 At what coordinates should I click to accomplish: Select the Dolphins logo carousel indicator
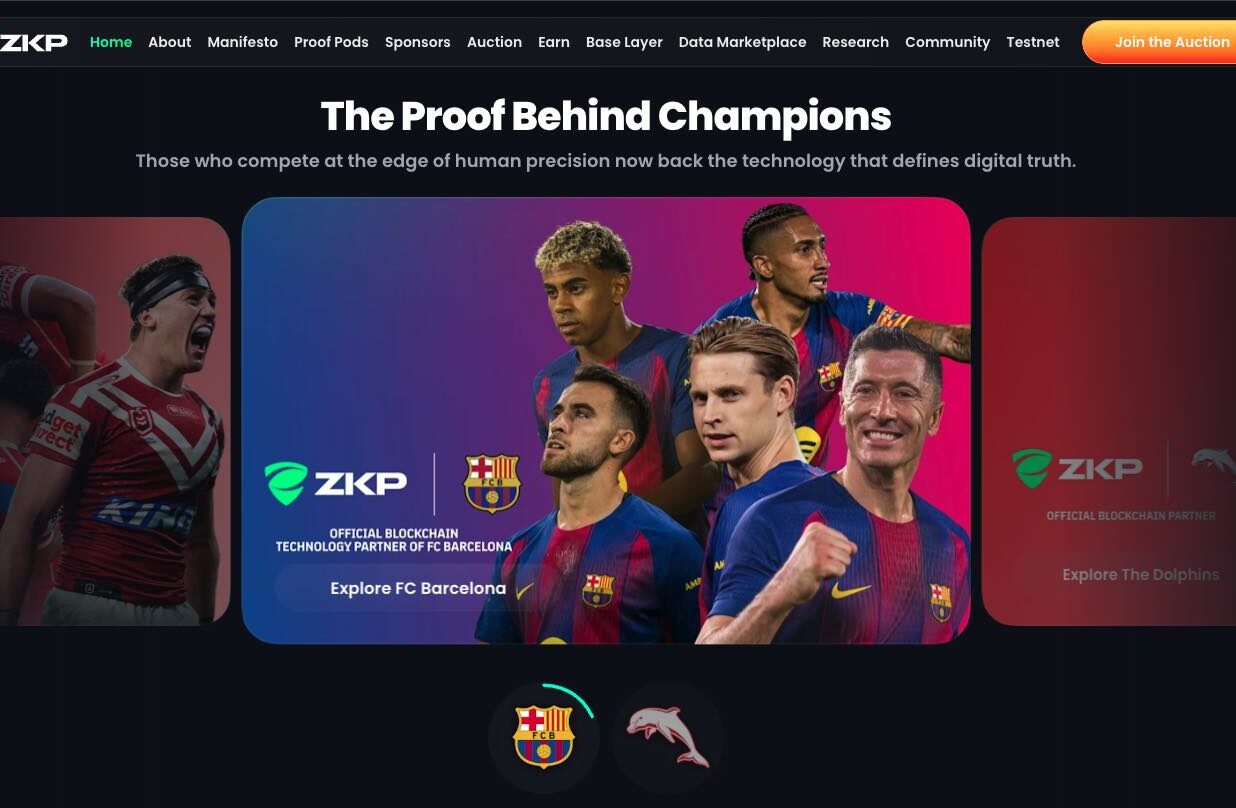click(x=668, y=737)
